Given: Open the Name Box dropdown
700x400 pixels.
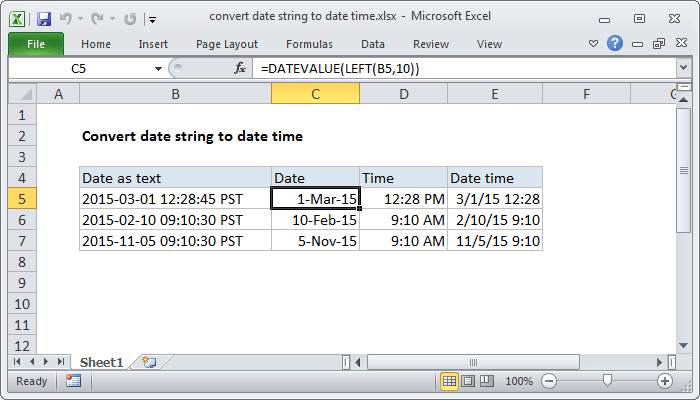Looking at the screenshot, I should (x=157, y=68).
